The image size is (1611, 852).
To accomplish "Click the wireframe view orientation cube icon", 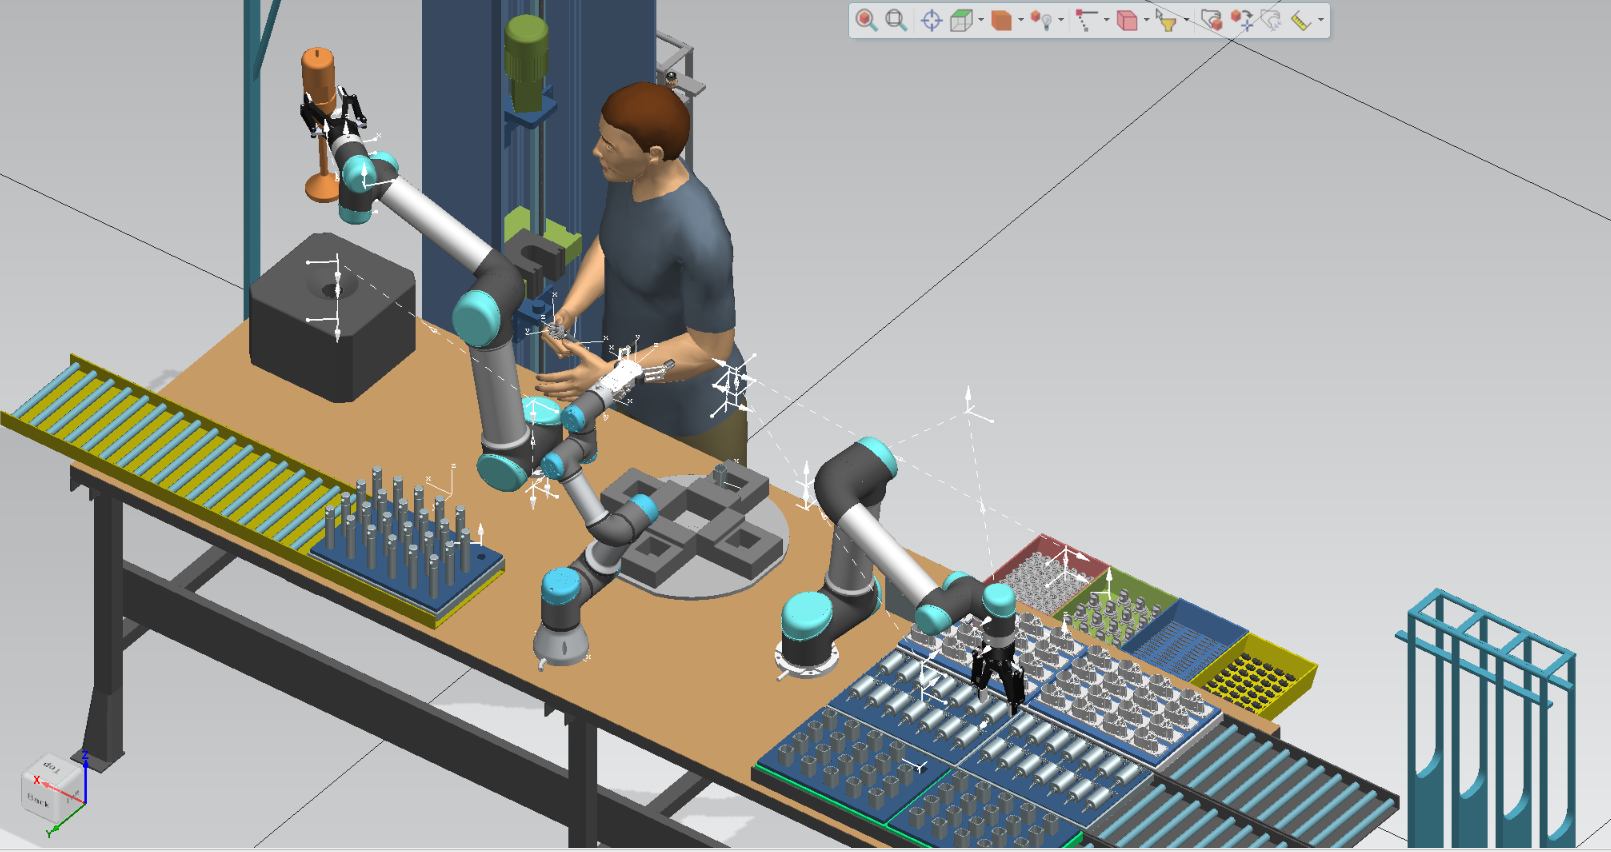I will (x=960, y=20).
